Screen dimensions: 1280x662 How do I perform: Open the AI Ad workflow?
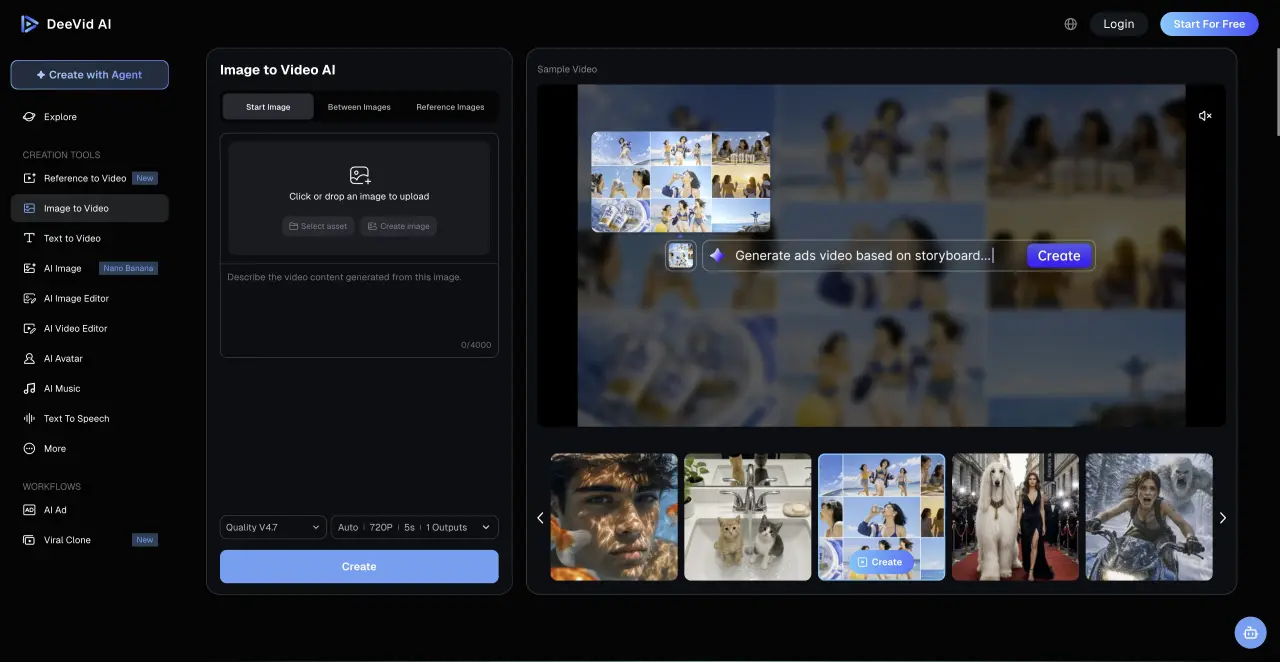[90, 510]
